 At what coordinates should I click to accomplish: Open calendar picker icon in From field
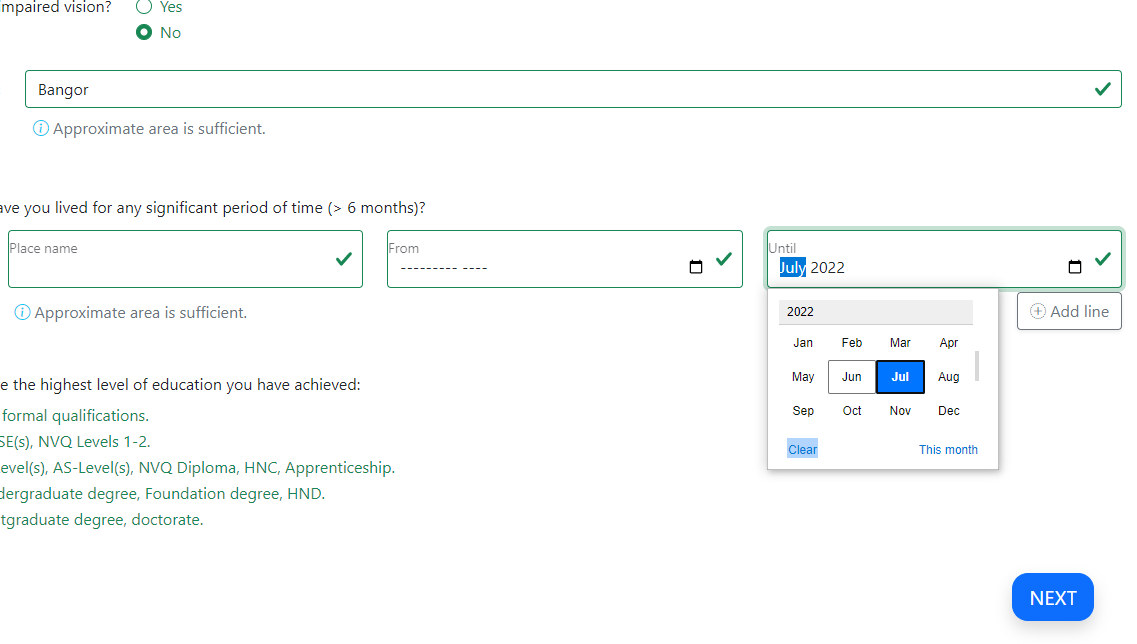(695, 267)
